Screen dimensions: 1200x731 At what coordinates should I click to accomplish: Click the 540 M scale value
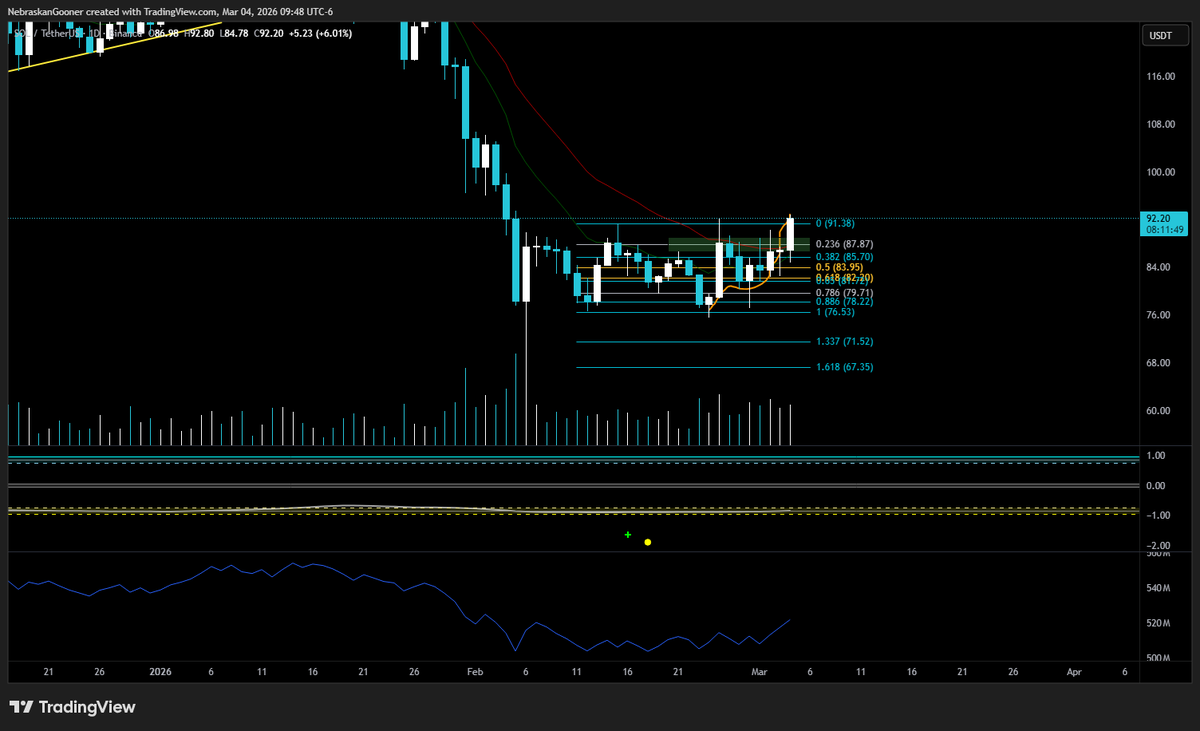tap(1160, 588)
